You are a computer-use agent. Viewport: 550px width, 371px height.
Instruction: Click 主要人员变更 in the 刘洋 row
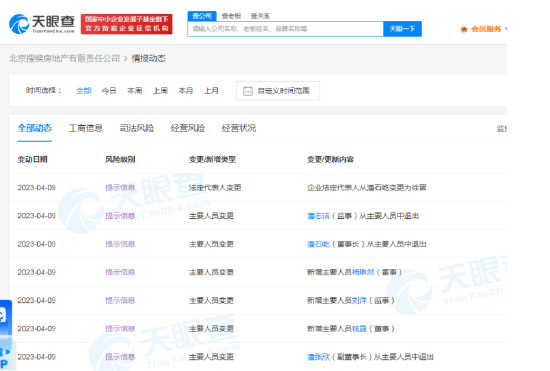[211, 301]
